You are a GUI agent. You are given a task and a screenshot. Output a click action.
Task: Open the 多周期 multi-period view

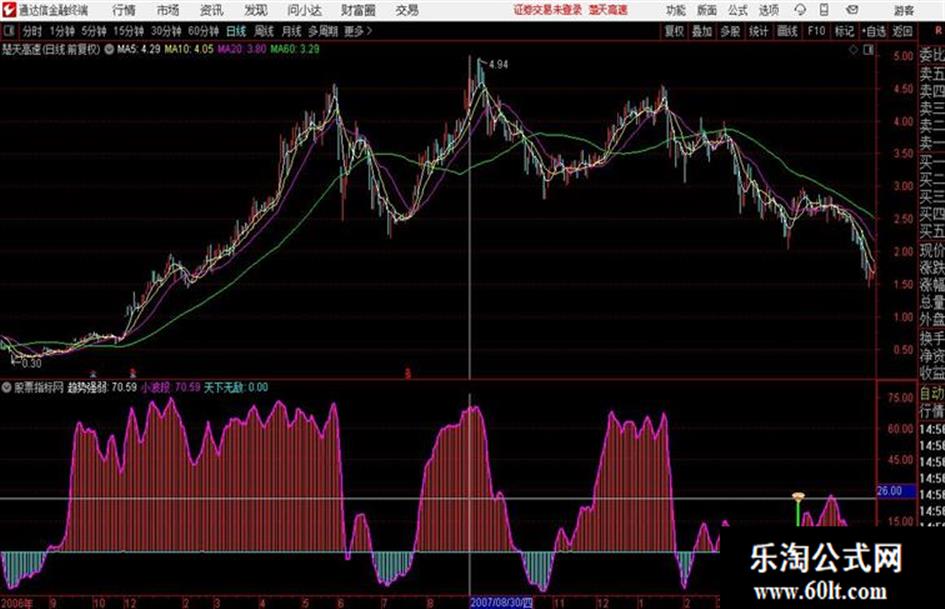point(323,31)
